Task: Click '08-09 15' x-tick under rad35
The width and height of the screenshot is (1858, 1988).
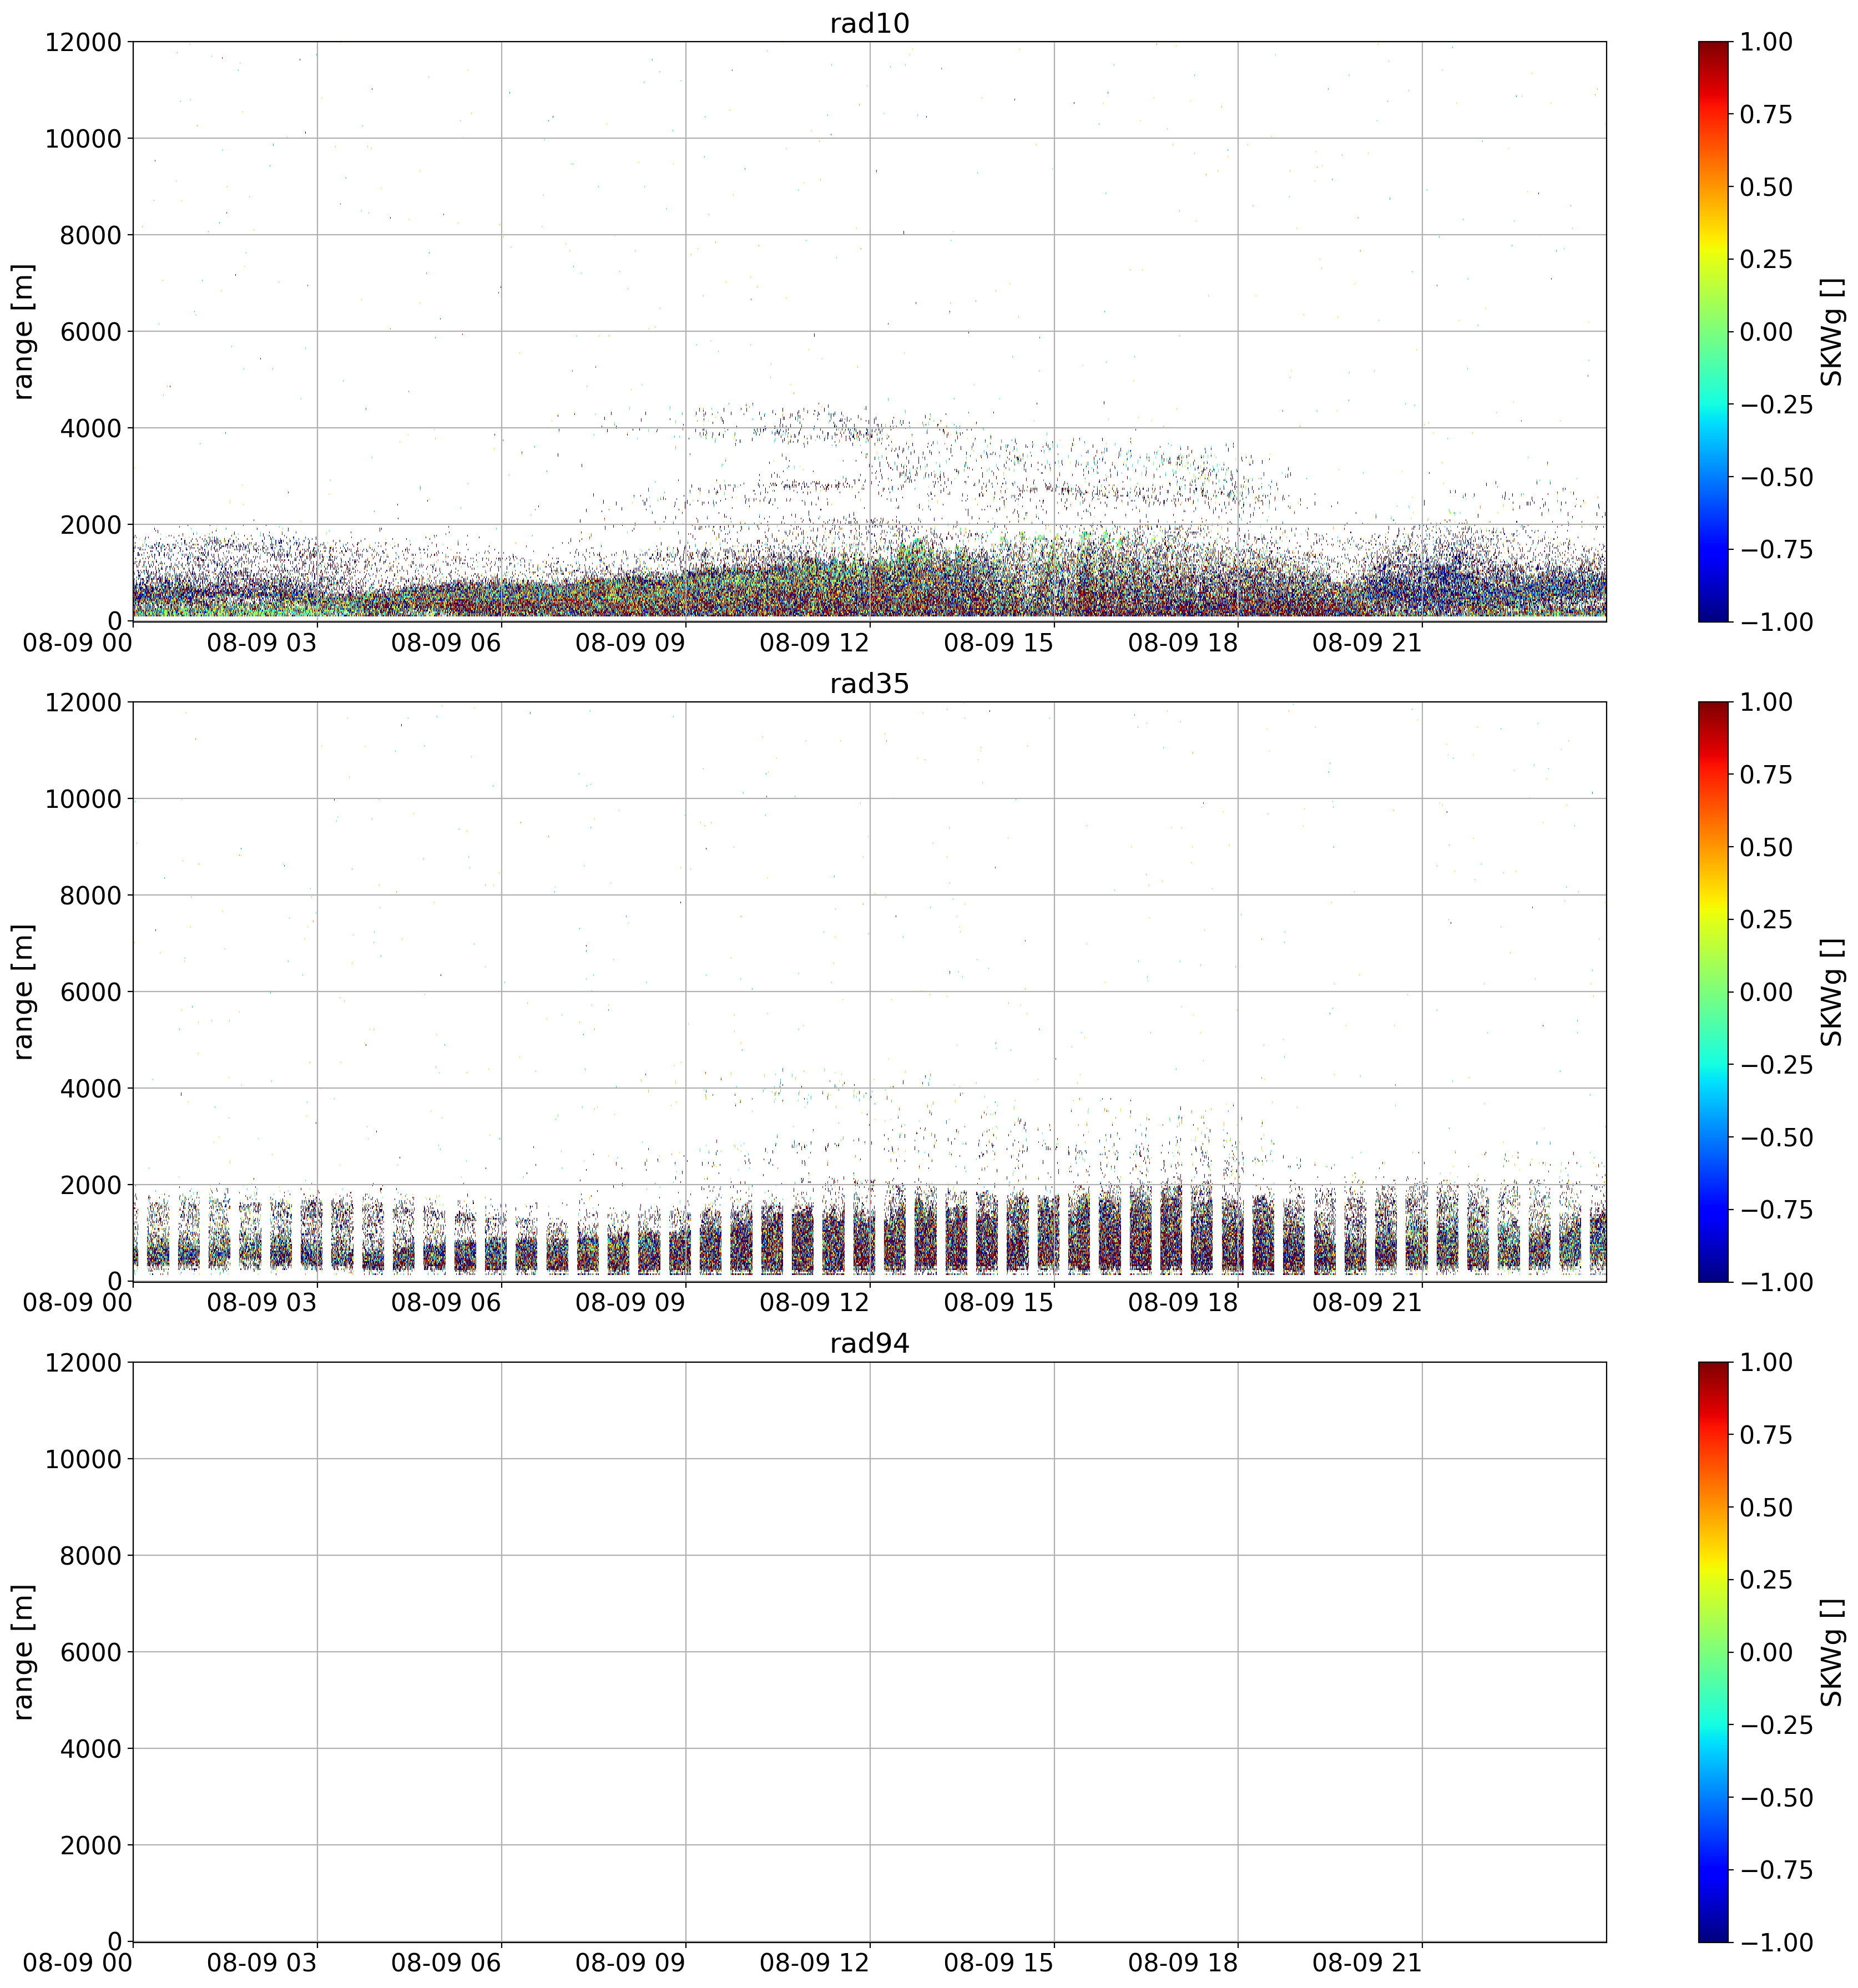Action: point(999,1303)
